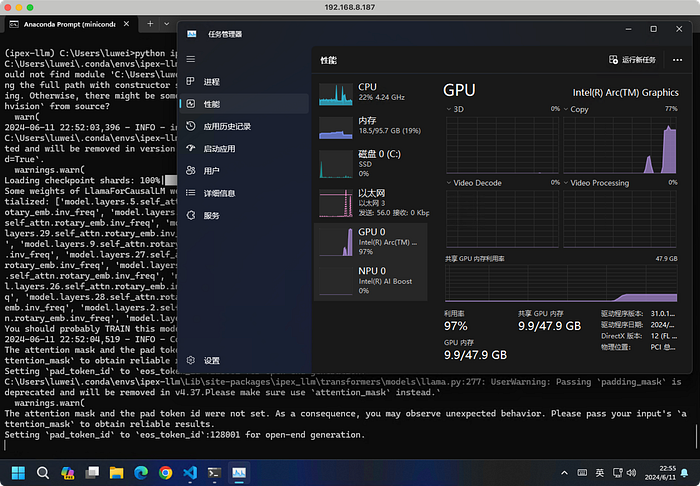Click the 共享 GPU 内存利用率 graph
Screen dimensions: 700x486
561,282
